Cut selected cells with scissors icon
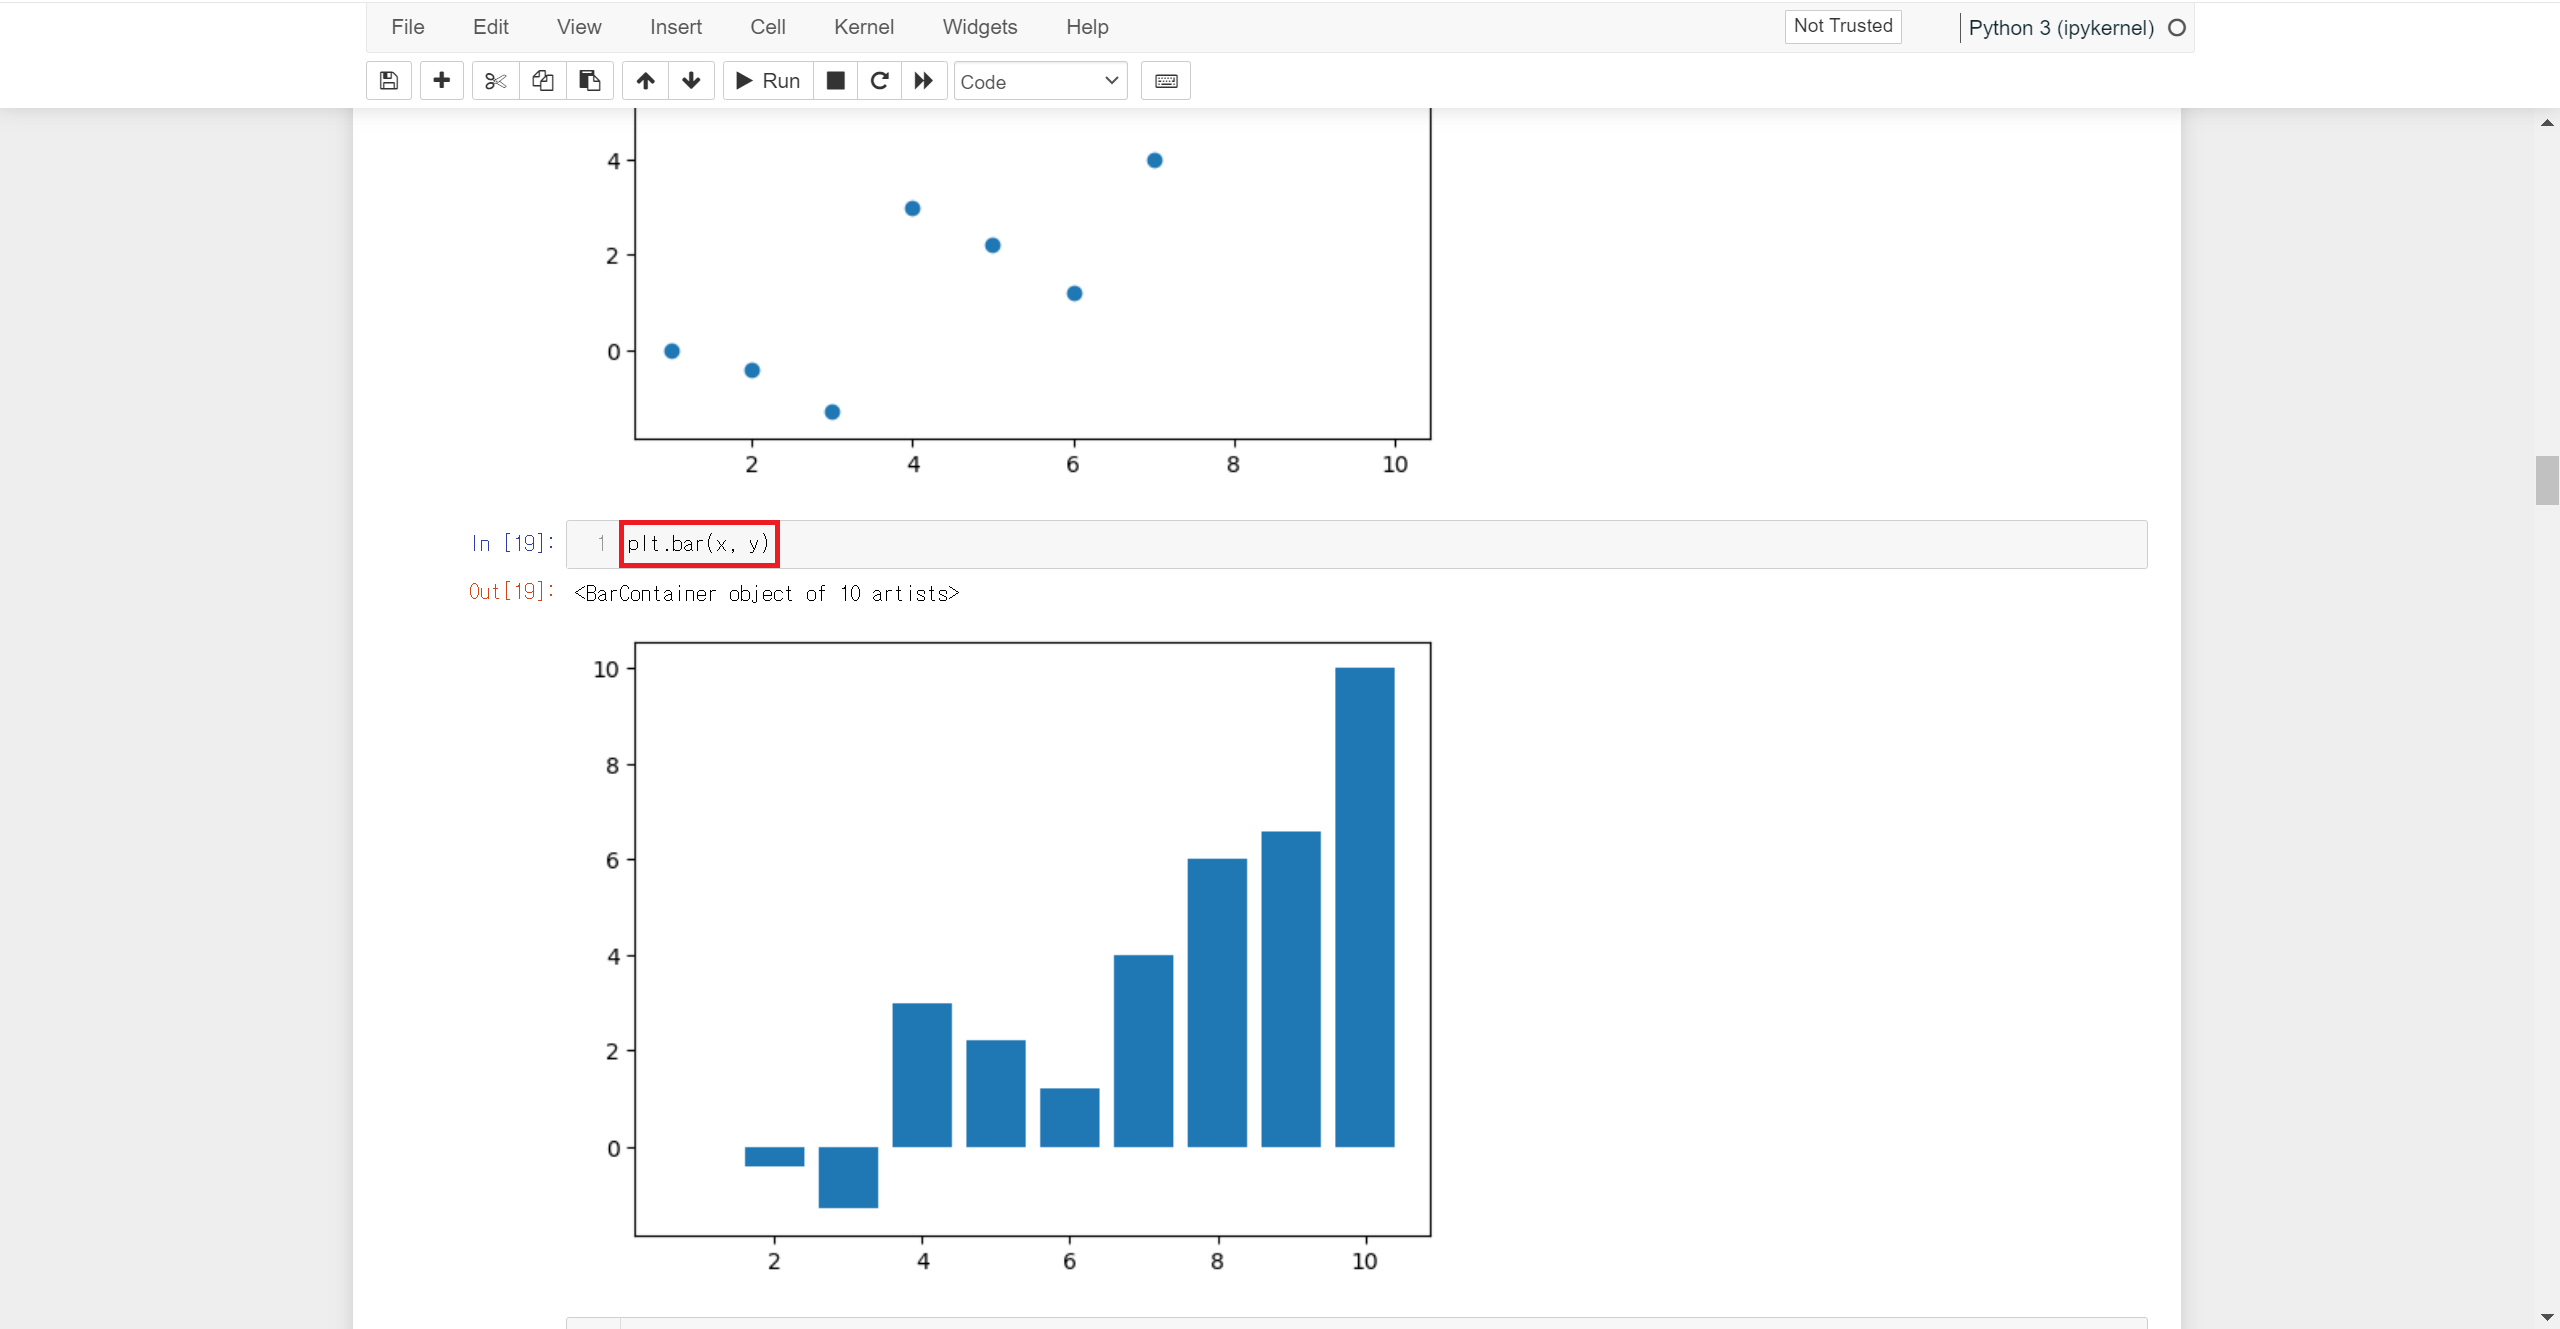 point(495,81)
